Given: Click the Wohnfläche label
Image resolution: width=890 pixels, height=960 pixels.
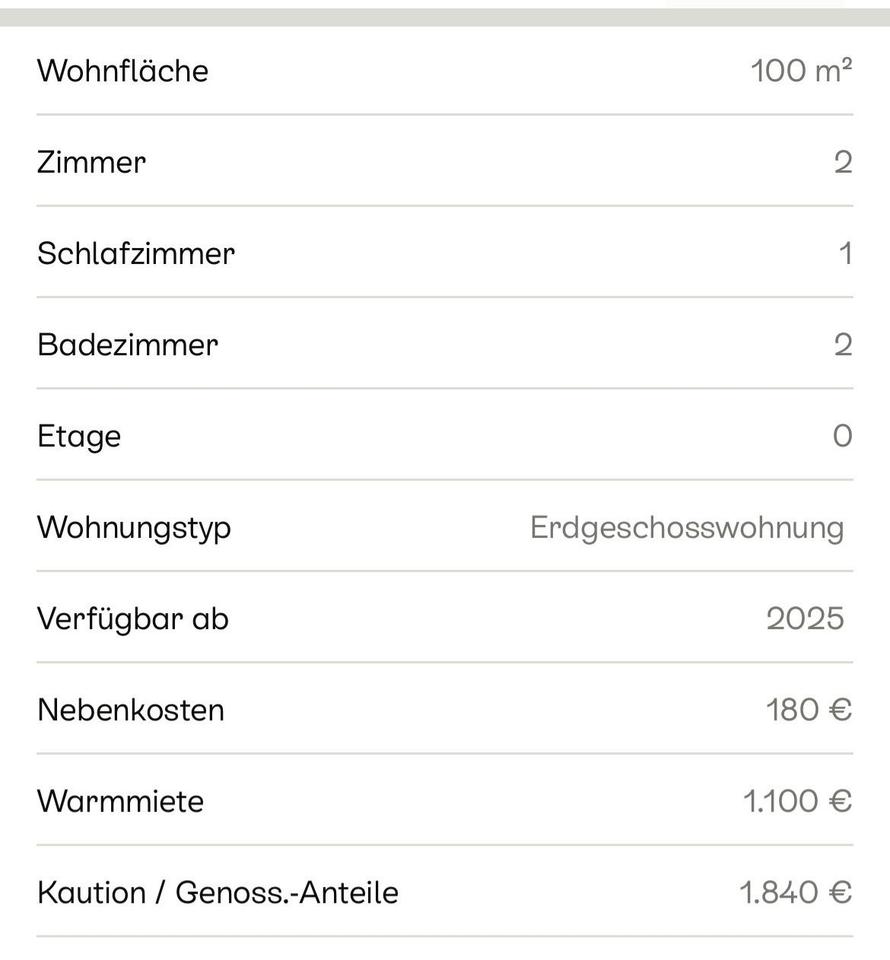Looking at the screenshot, I should point(123,71).
